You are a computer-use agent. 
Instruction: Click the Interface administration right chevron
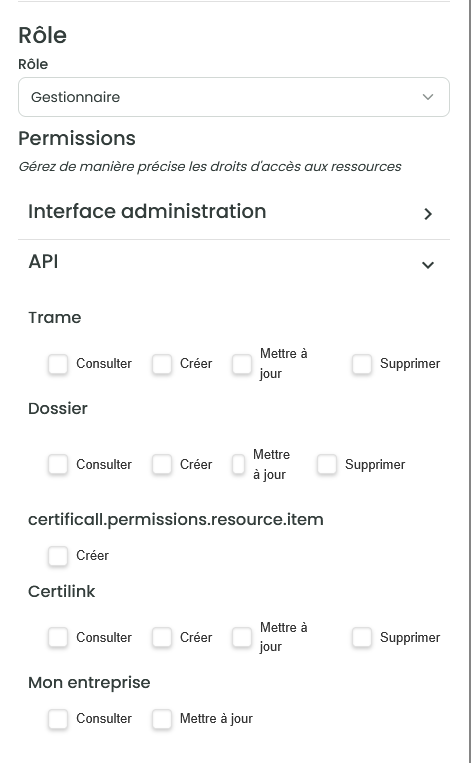[x=428, y=214]
